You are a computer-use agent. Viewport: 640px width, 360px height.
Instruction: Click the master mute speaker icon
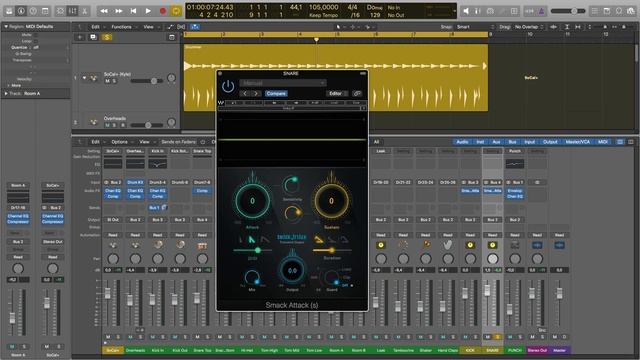[466, 11]
